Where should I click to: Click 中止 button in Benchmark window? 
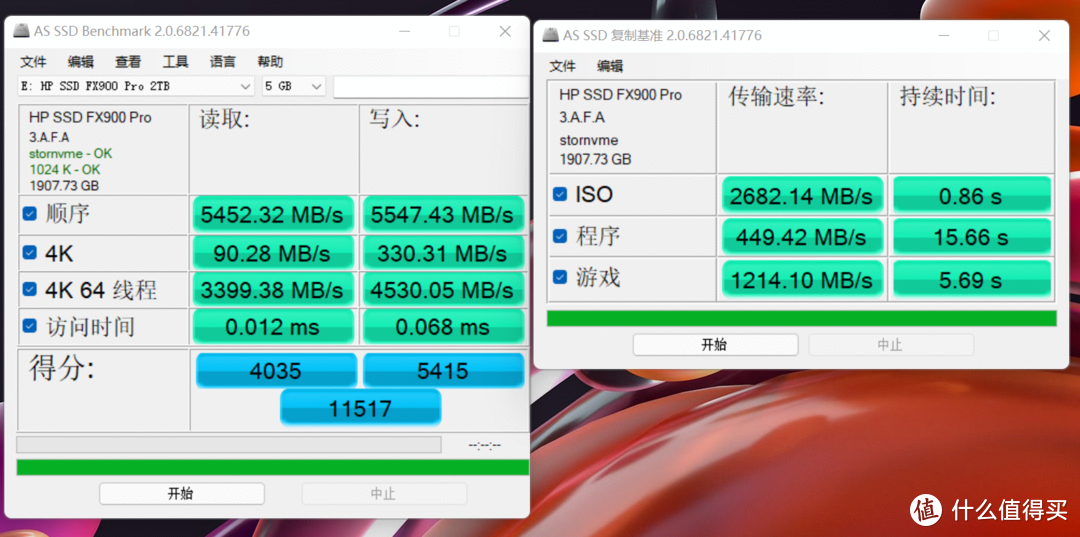(x=384, y=494)
